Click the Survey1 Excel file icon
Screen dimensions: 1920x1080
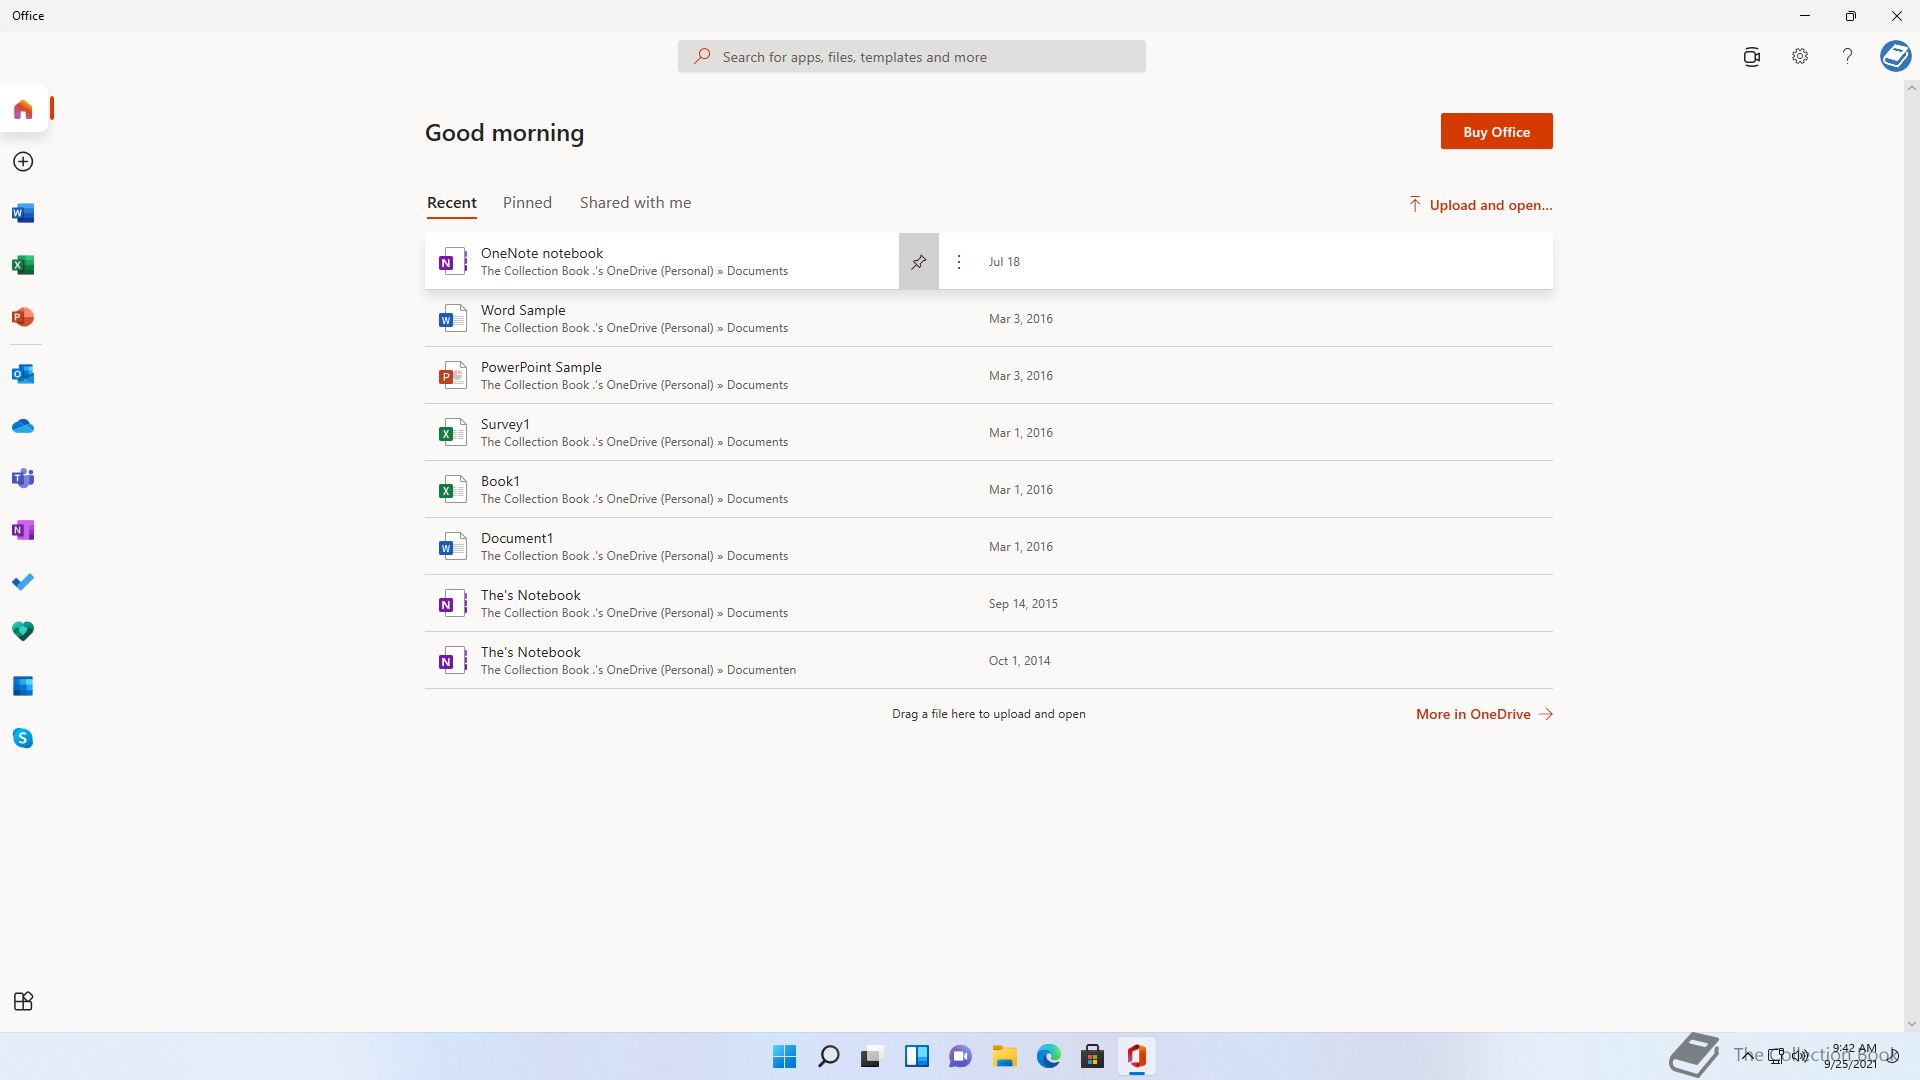452,433
